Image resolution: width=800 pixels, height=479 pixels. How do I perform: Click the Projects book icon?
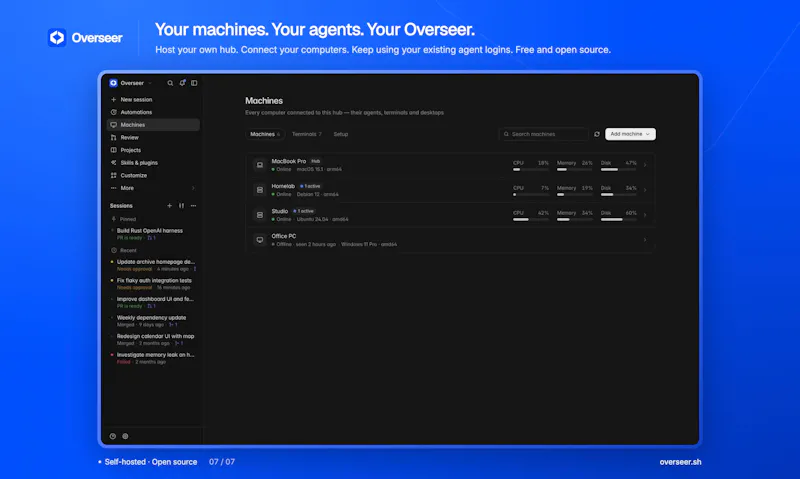pos(113,150)
